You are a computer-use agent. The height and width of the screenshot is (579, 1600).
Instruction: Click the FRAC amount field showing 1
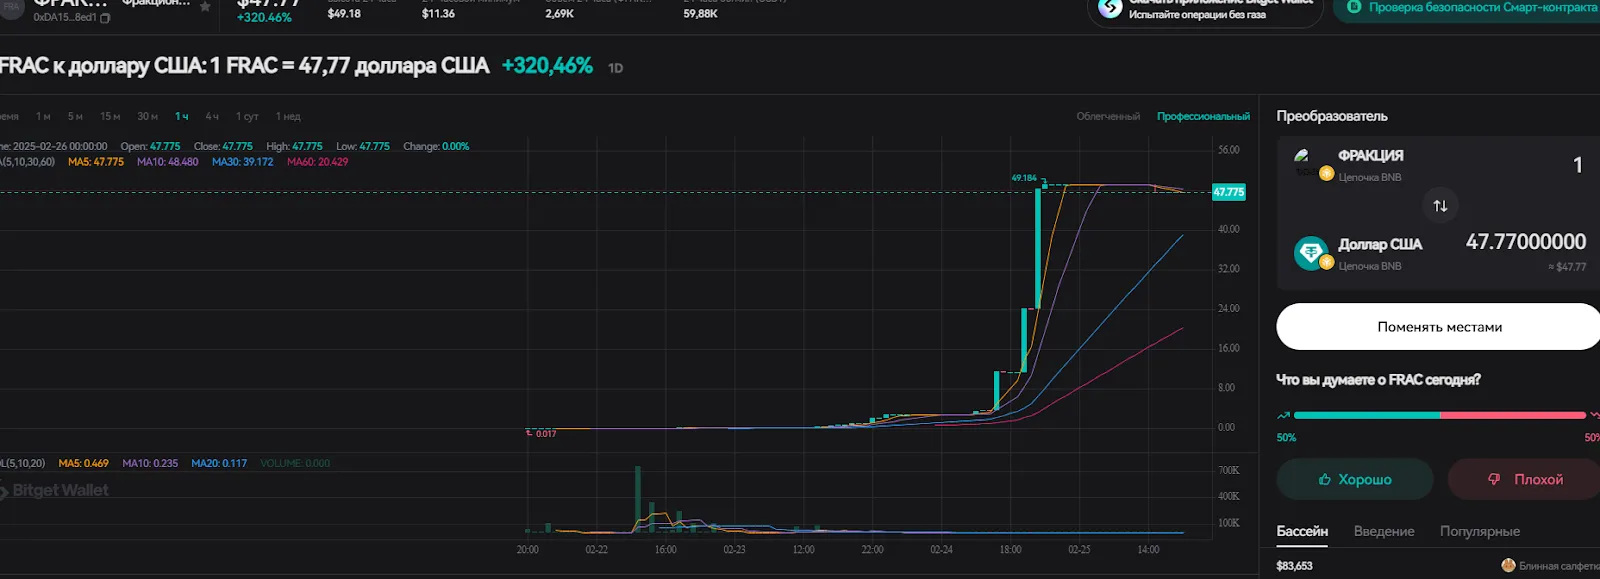[1578, 165]
